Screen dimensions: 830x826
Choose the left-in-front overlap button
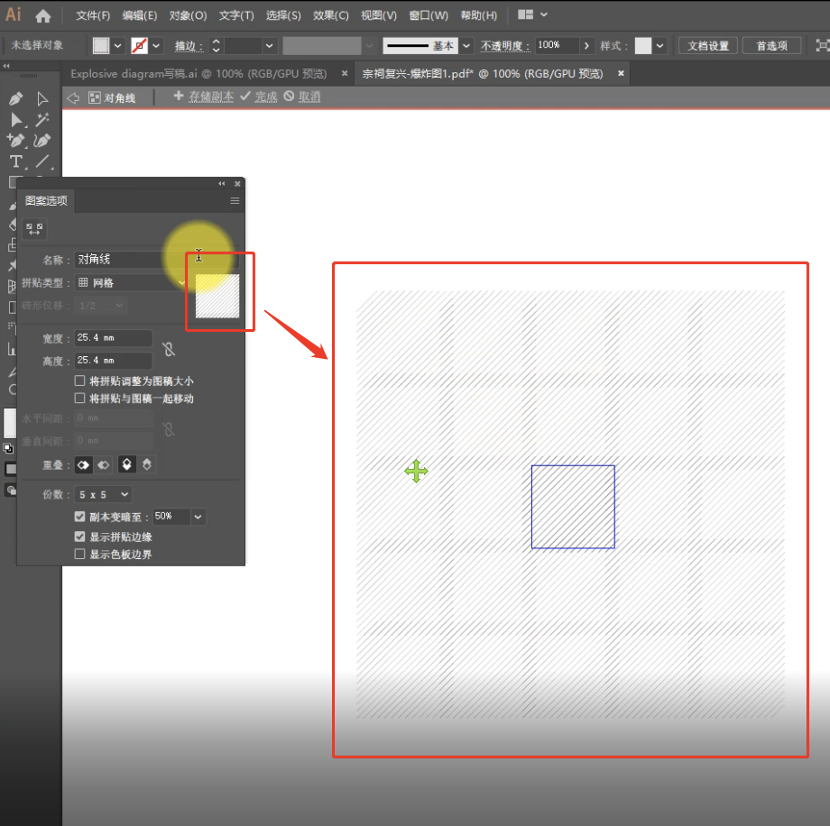coord(84,465)
